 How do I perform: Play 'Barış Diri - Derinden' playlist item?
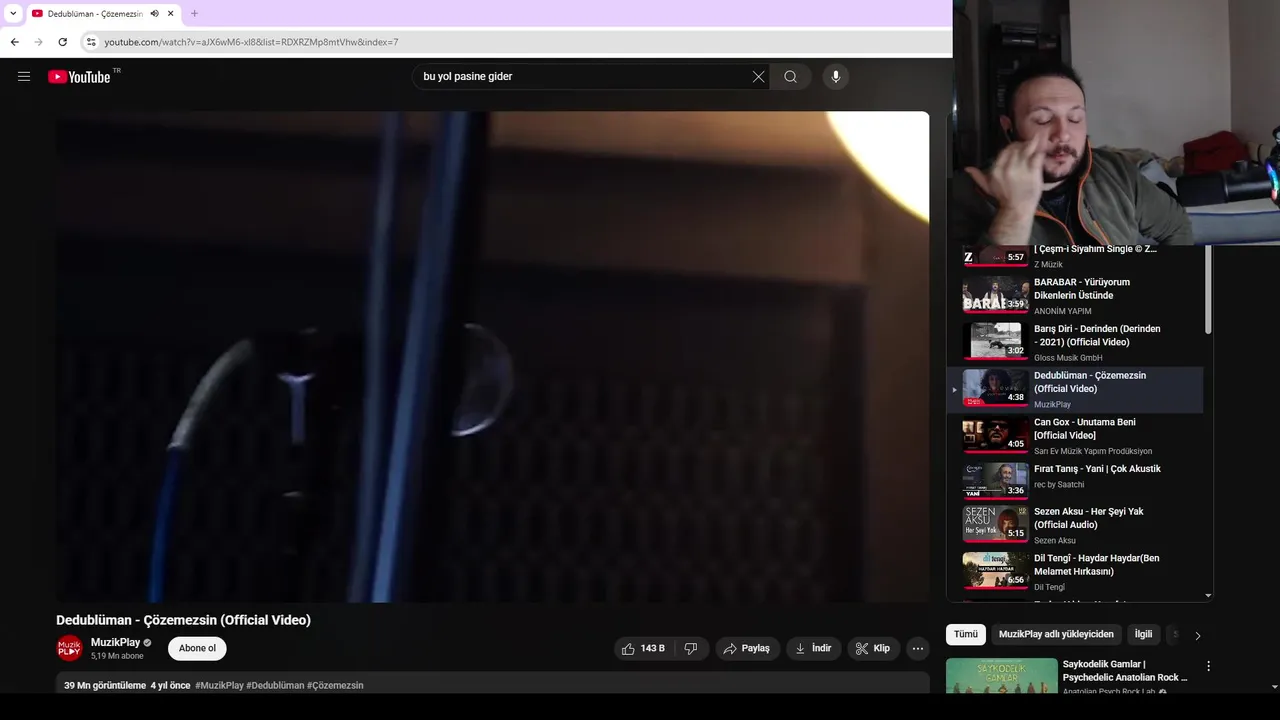(1075, 342)
